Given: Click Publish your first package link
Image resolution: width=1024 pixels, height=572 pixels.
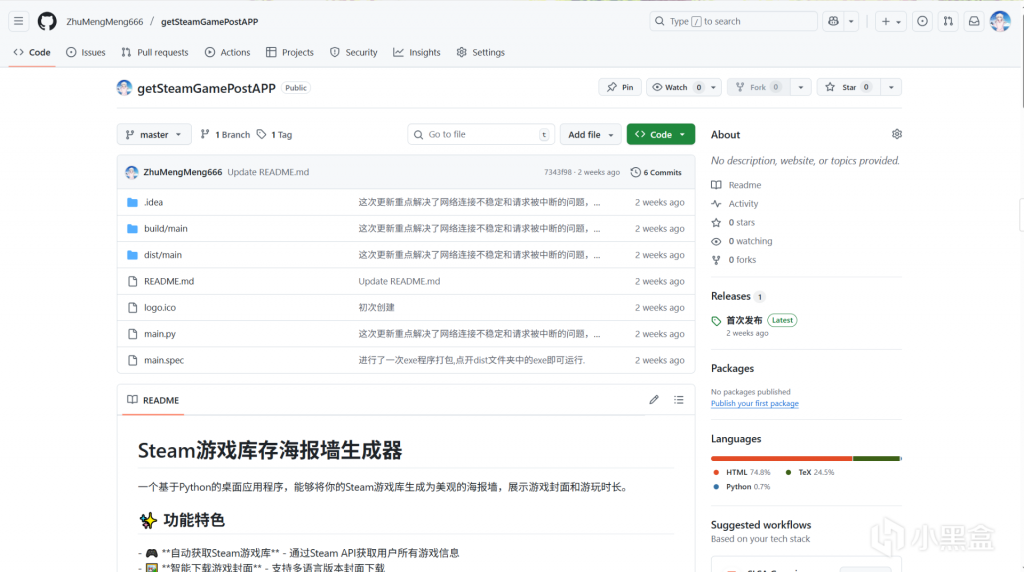Looking at the screenshot, I should (754, 403).
